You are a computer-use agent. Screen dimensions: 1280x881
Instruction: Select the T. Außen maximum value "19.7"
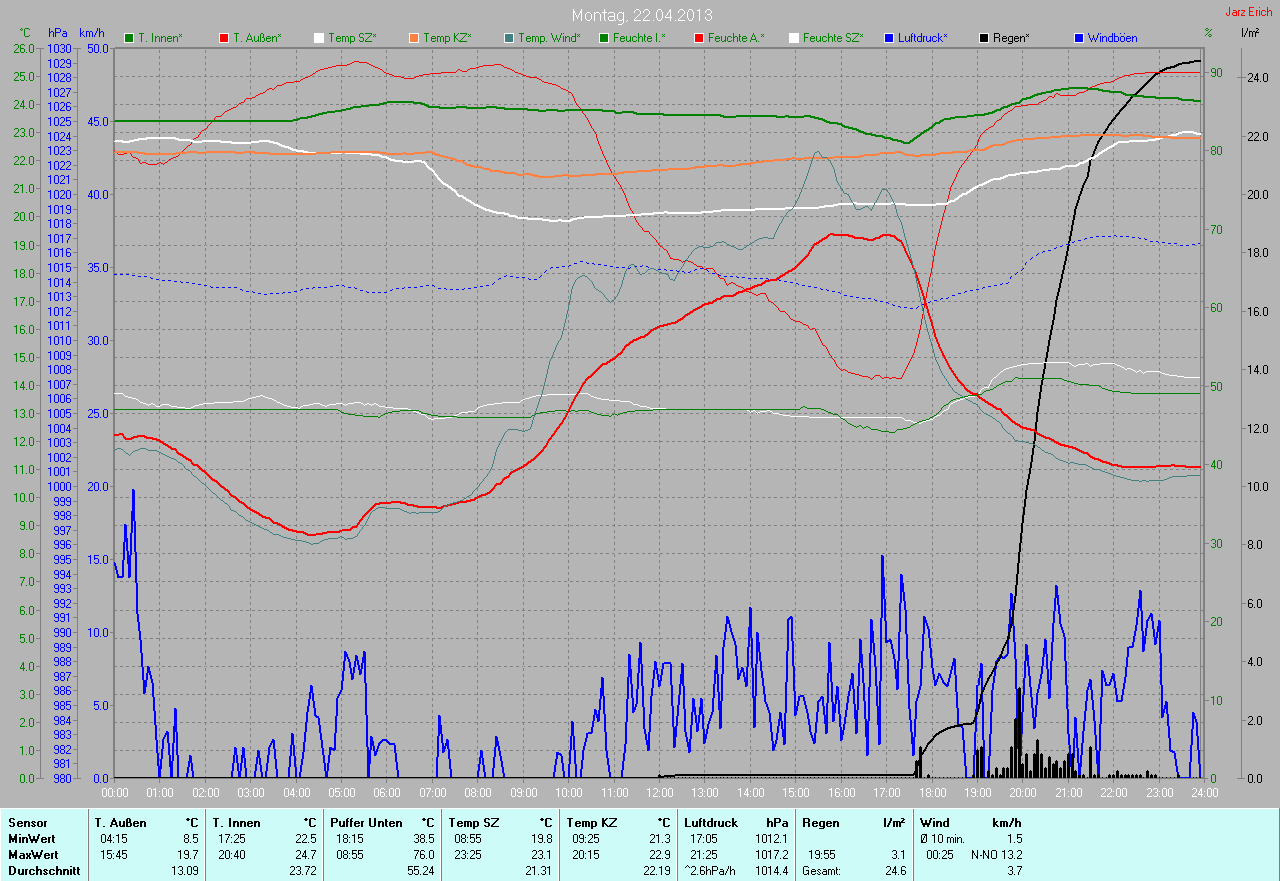[187, 855]
